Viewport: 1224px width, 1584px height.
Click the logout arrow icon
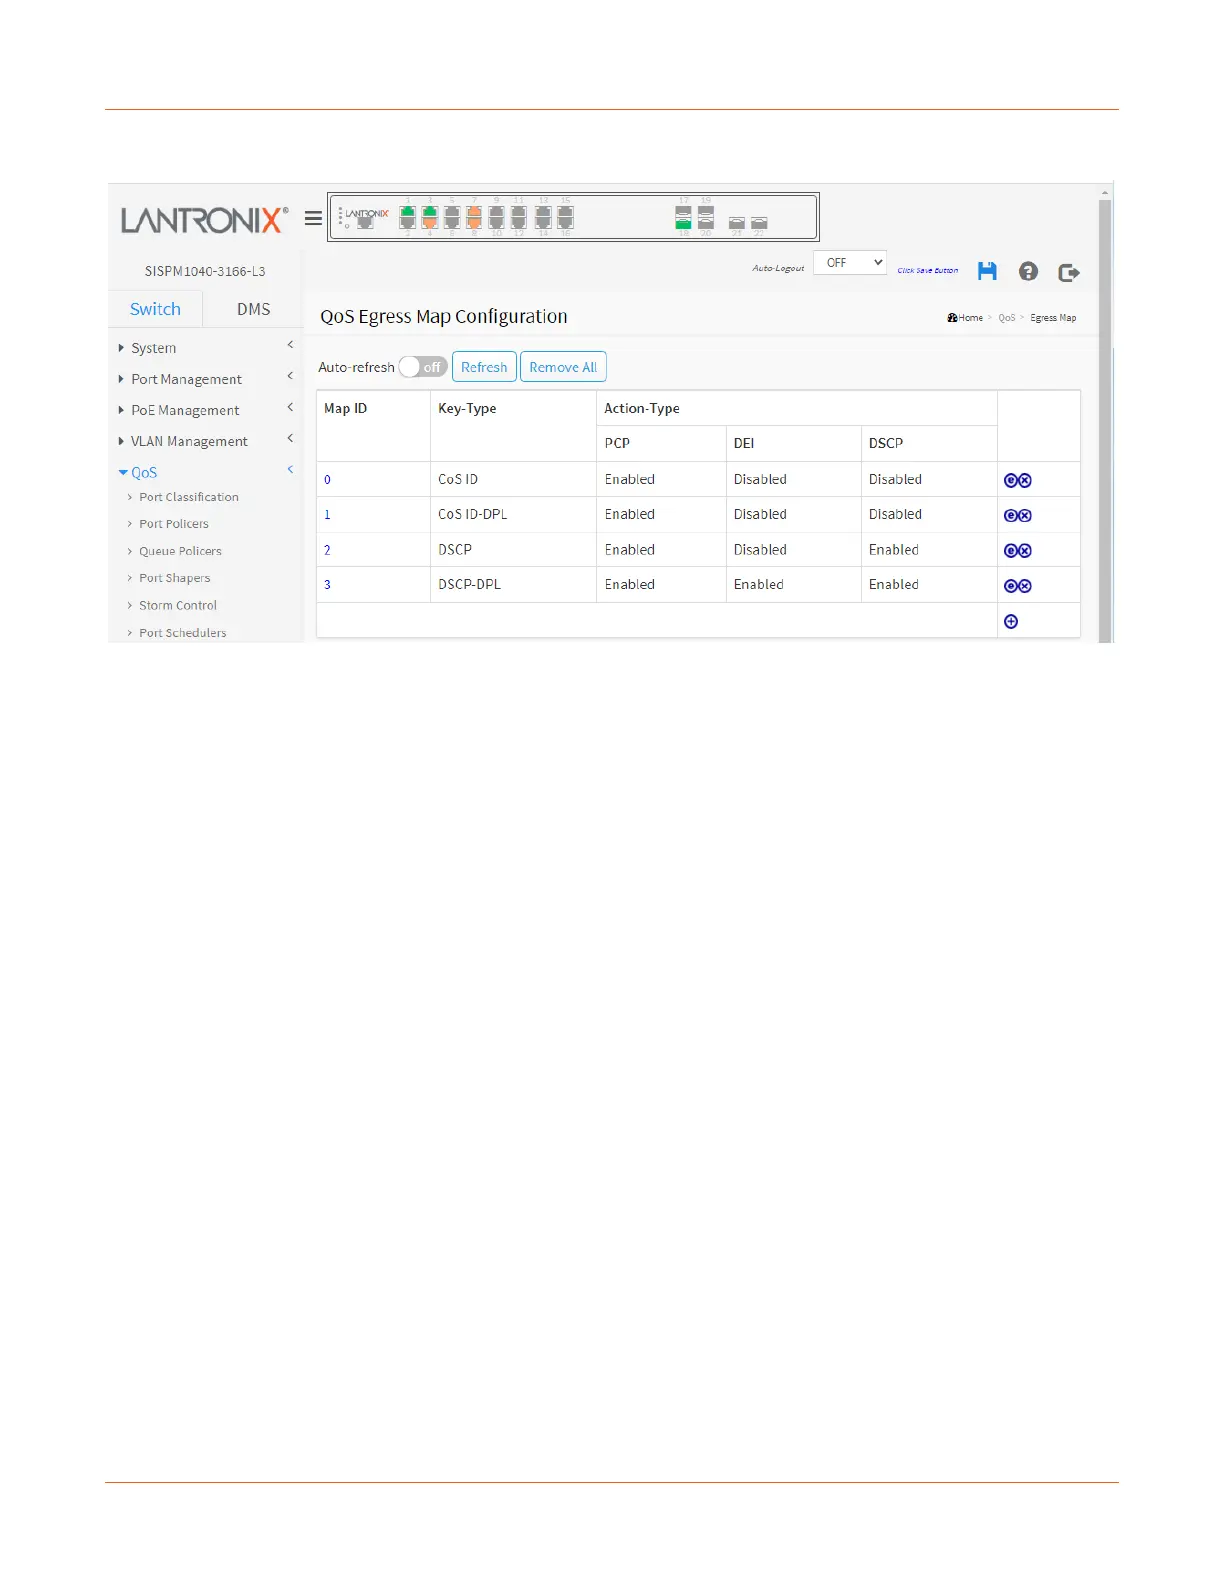1069,272
